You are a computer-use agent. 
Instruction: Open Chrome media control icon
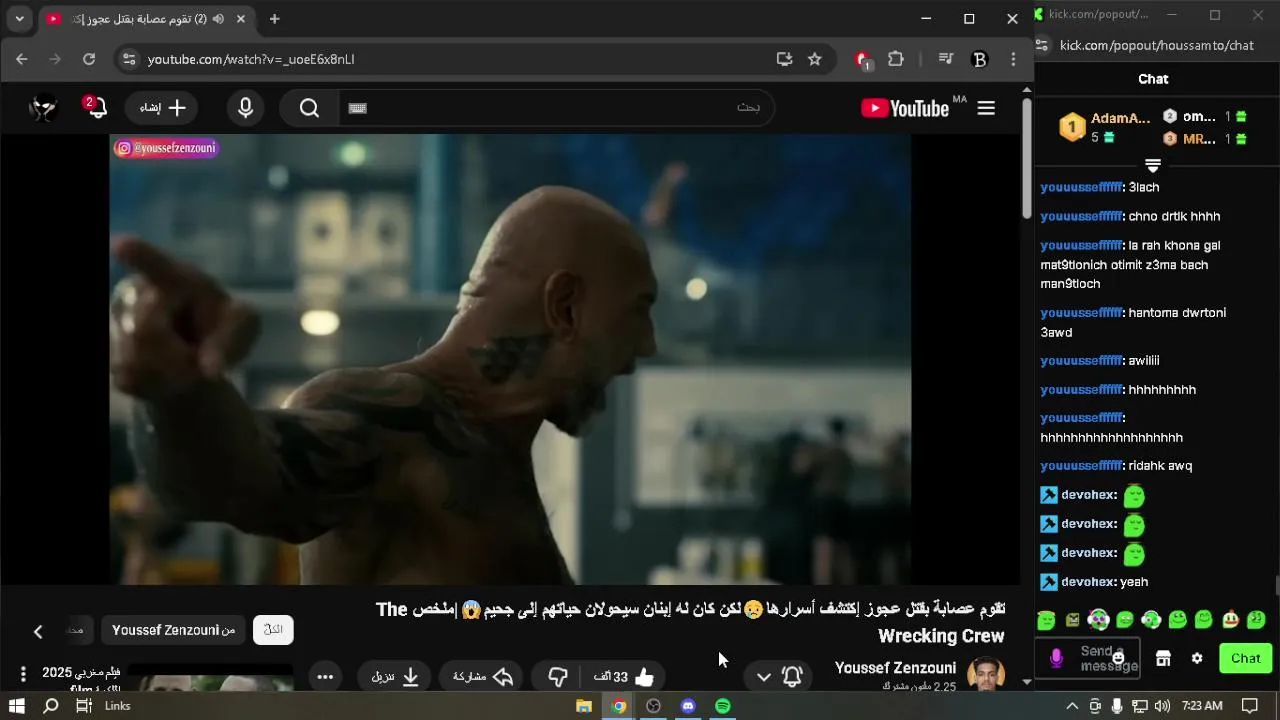pyautogui.click(x=946, y=59)
